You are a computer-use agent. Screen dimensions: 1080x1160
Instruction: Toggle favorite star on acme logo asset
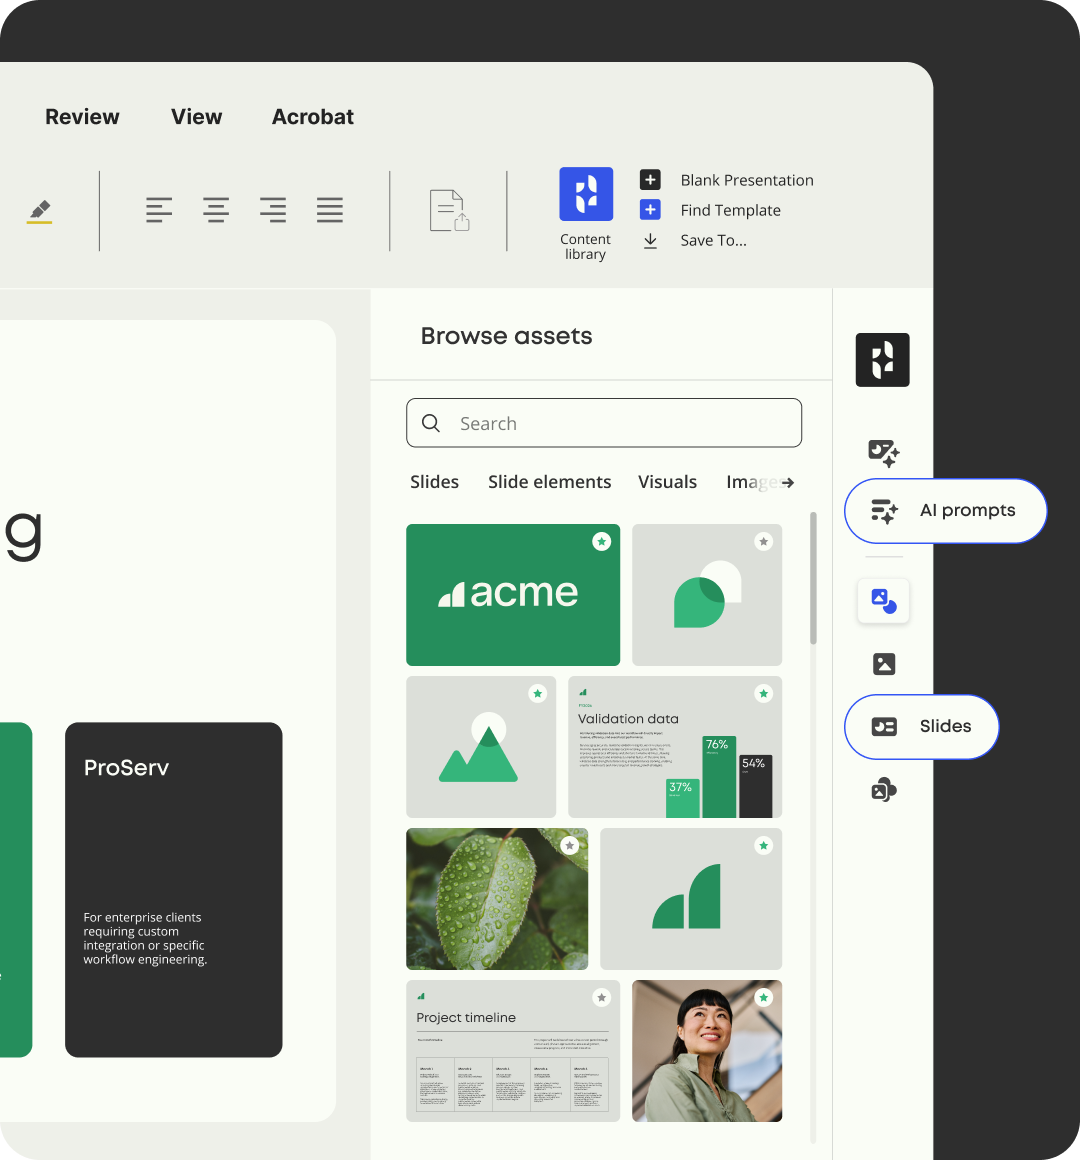coord(601,541)
